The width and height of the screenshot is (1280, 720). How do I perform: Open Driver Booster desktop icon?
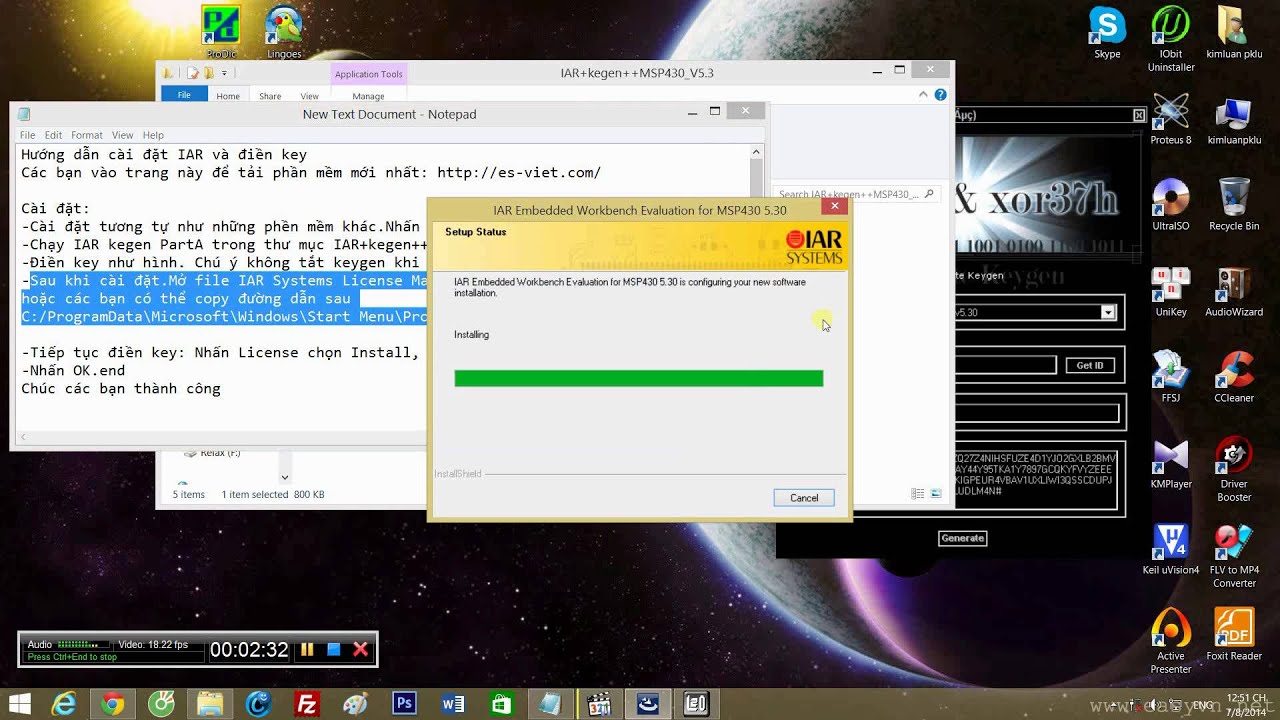1234,468
